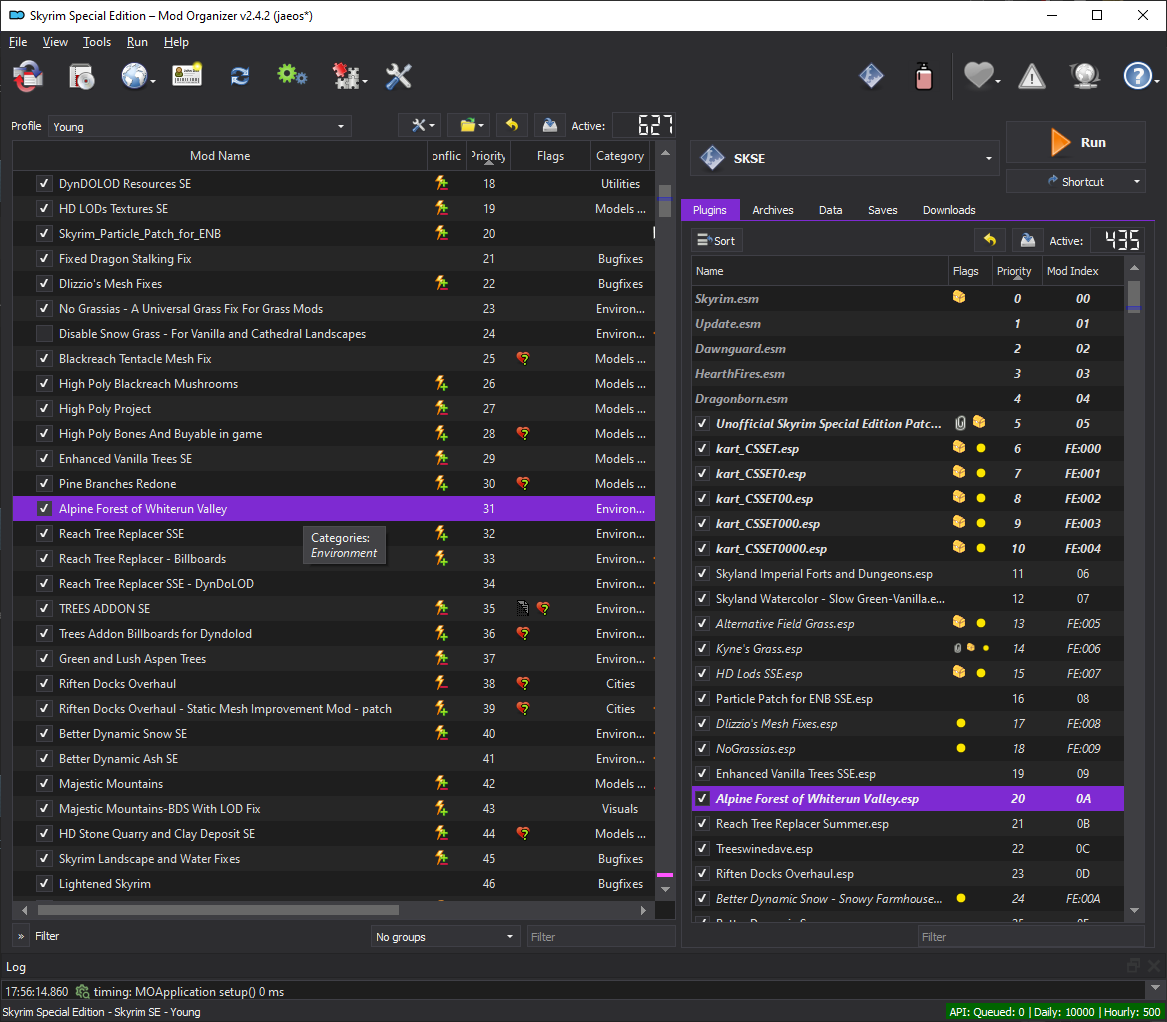Expand the SKSE executable dropdown
Screen dimensions: 1167x1022
click(x=844, y=158)
